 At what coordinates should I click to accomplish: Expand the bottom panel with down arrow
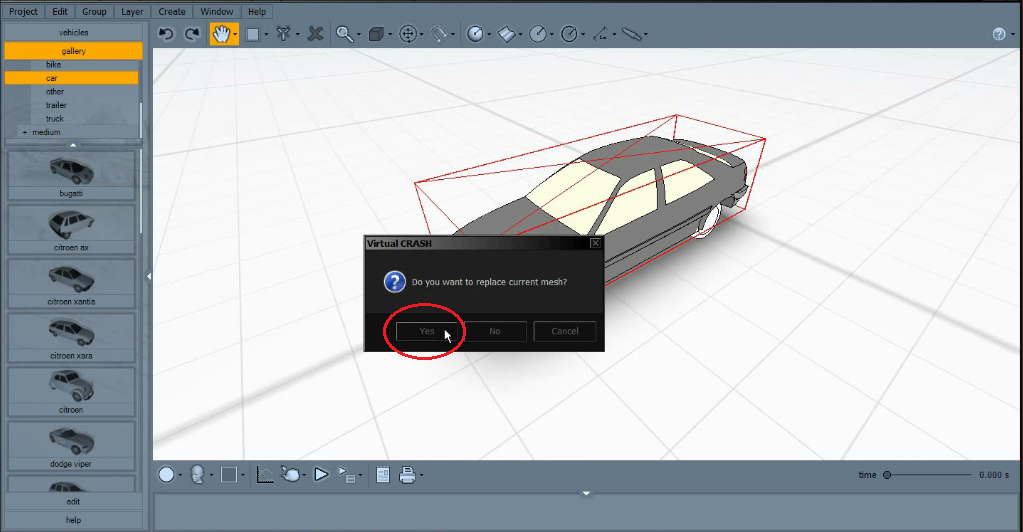coord(586,493)
